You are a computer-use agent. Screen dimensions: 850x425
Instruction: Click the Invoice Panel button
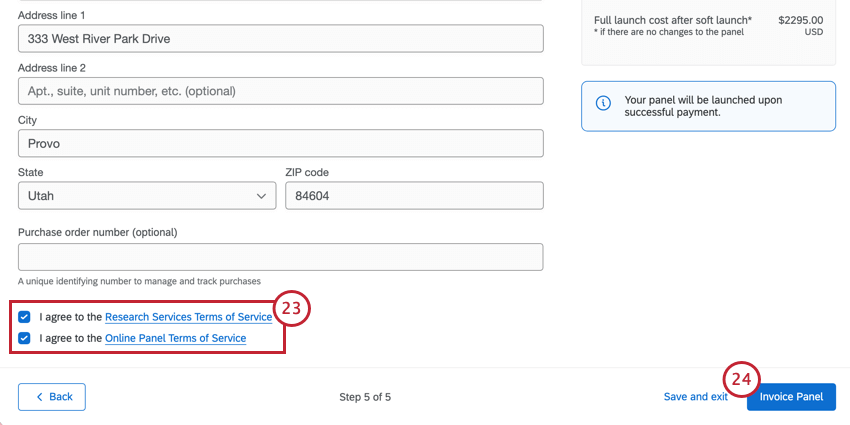791,397
